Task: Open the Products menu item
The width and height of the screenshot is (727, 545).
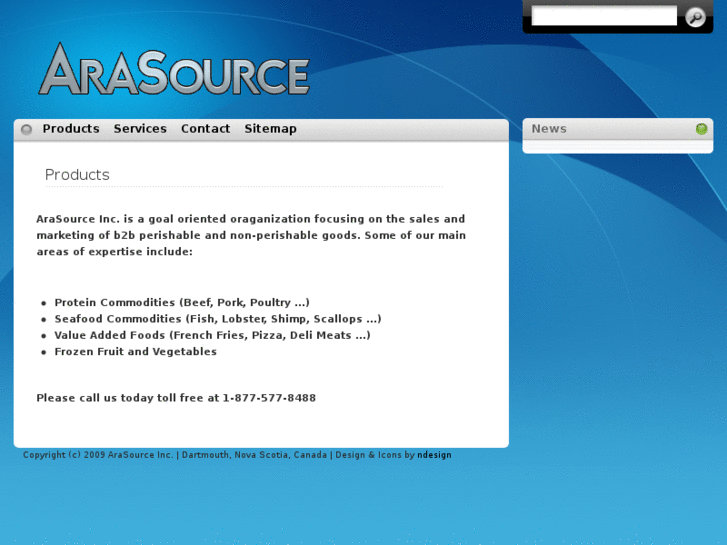Action: coord(71,128)
